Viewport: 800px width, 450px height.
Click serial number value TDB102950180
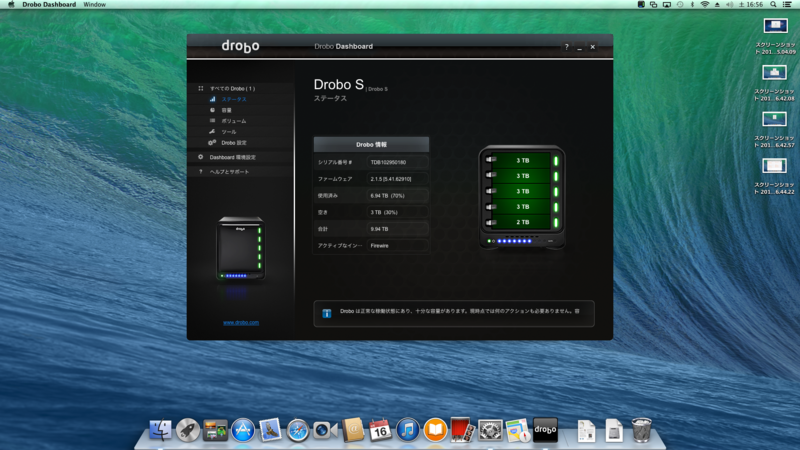tap(388, 162)
